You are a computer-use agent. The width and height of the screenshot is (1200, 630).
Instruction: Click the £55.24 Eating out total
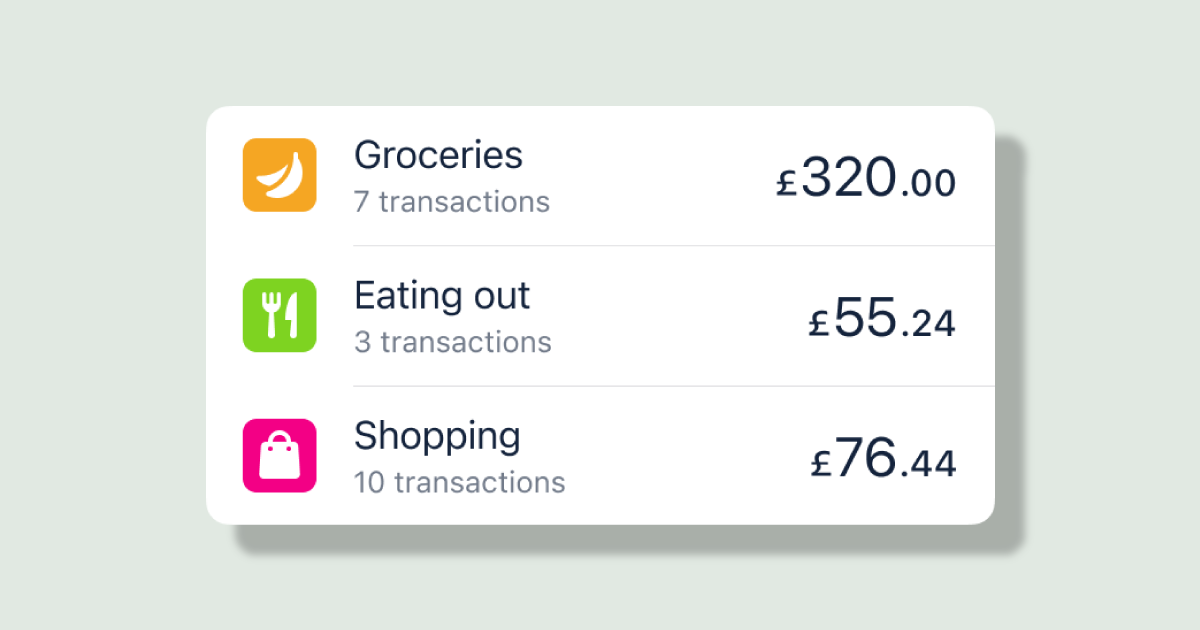pyautogui.click(x=882, y=320)
